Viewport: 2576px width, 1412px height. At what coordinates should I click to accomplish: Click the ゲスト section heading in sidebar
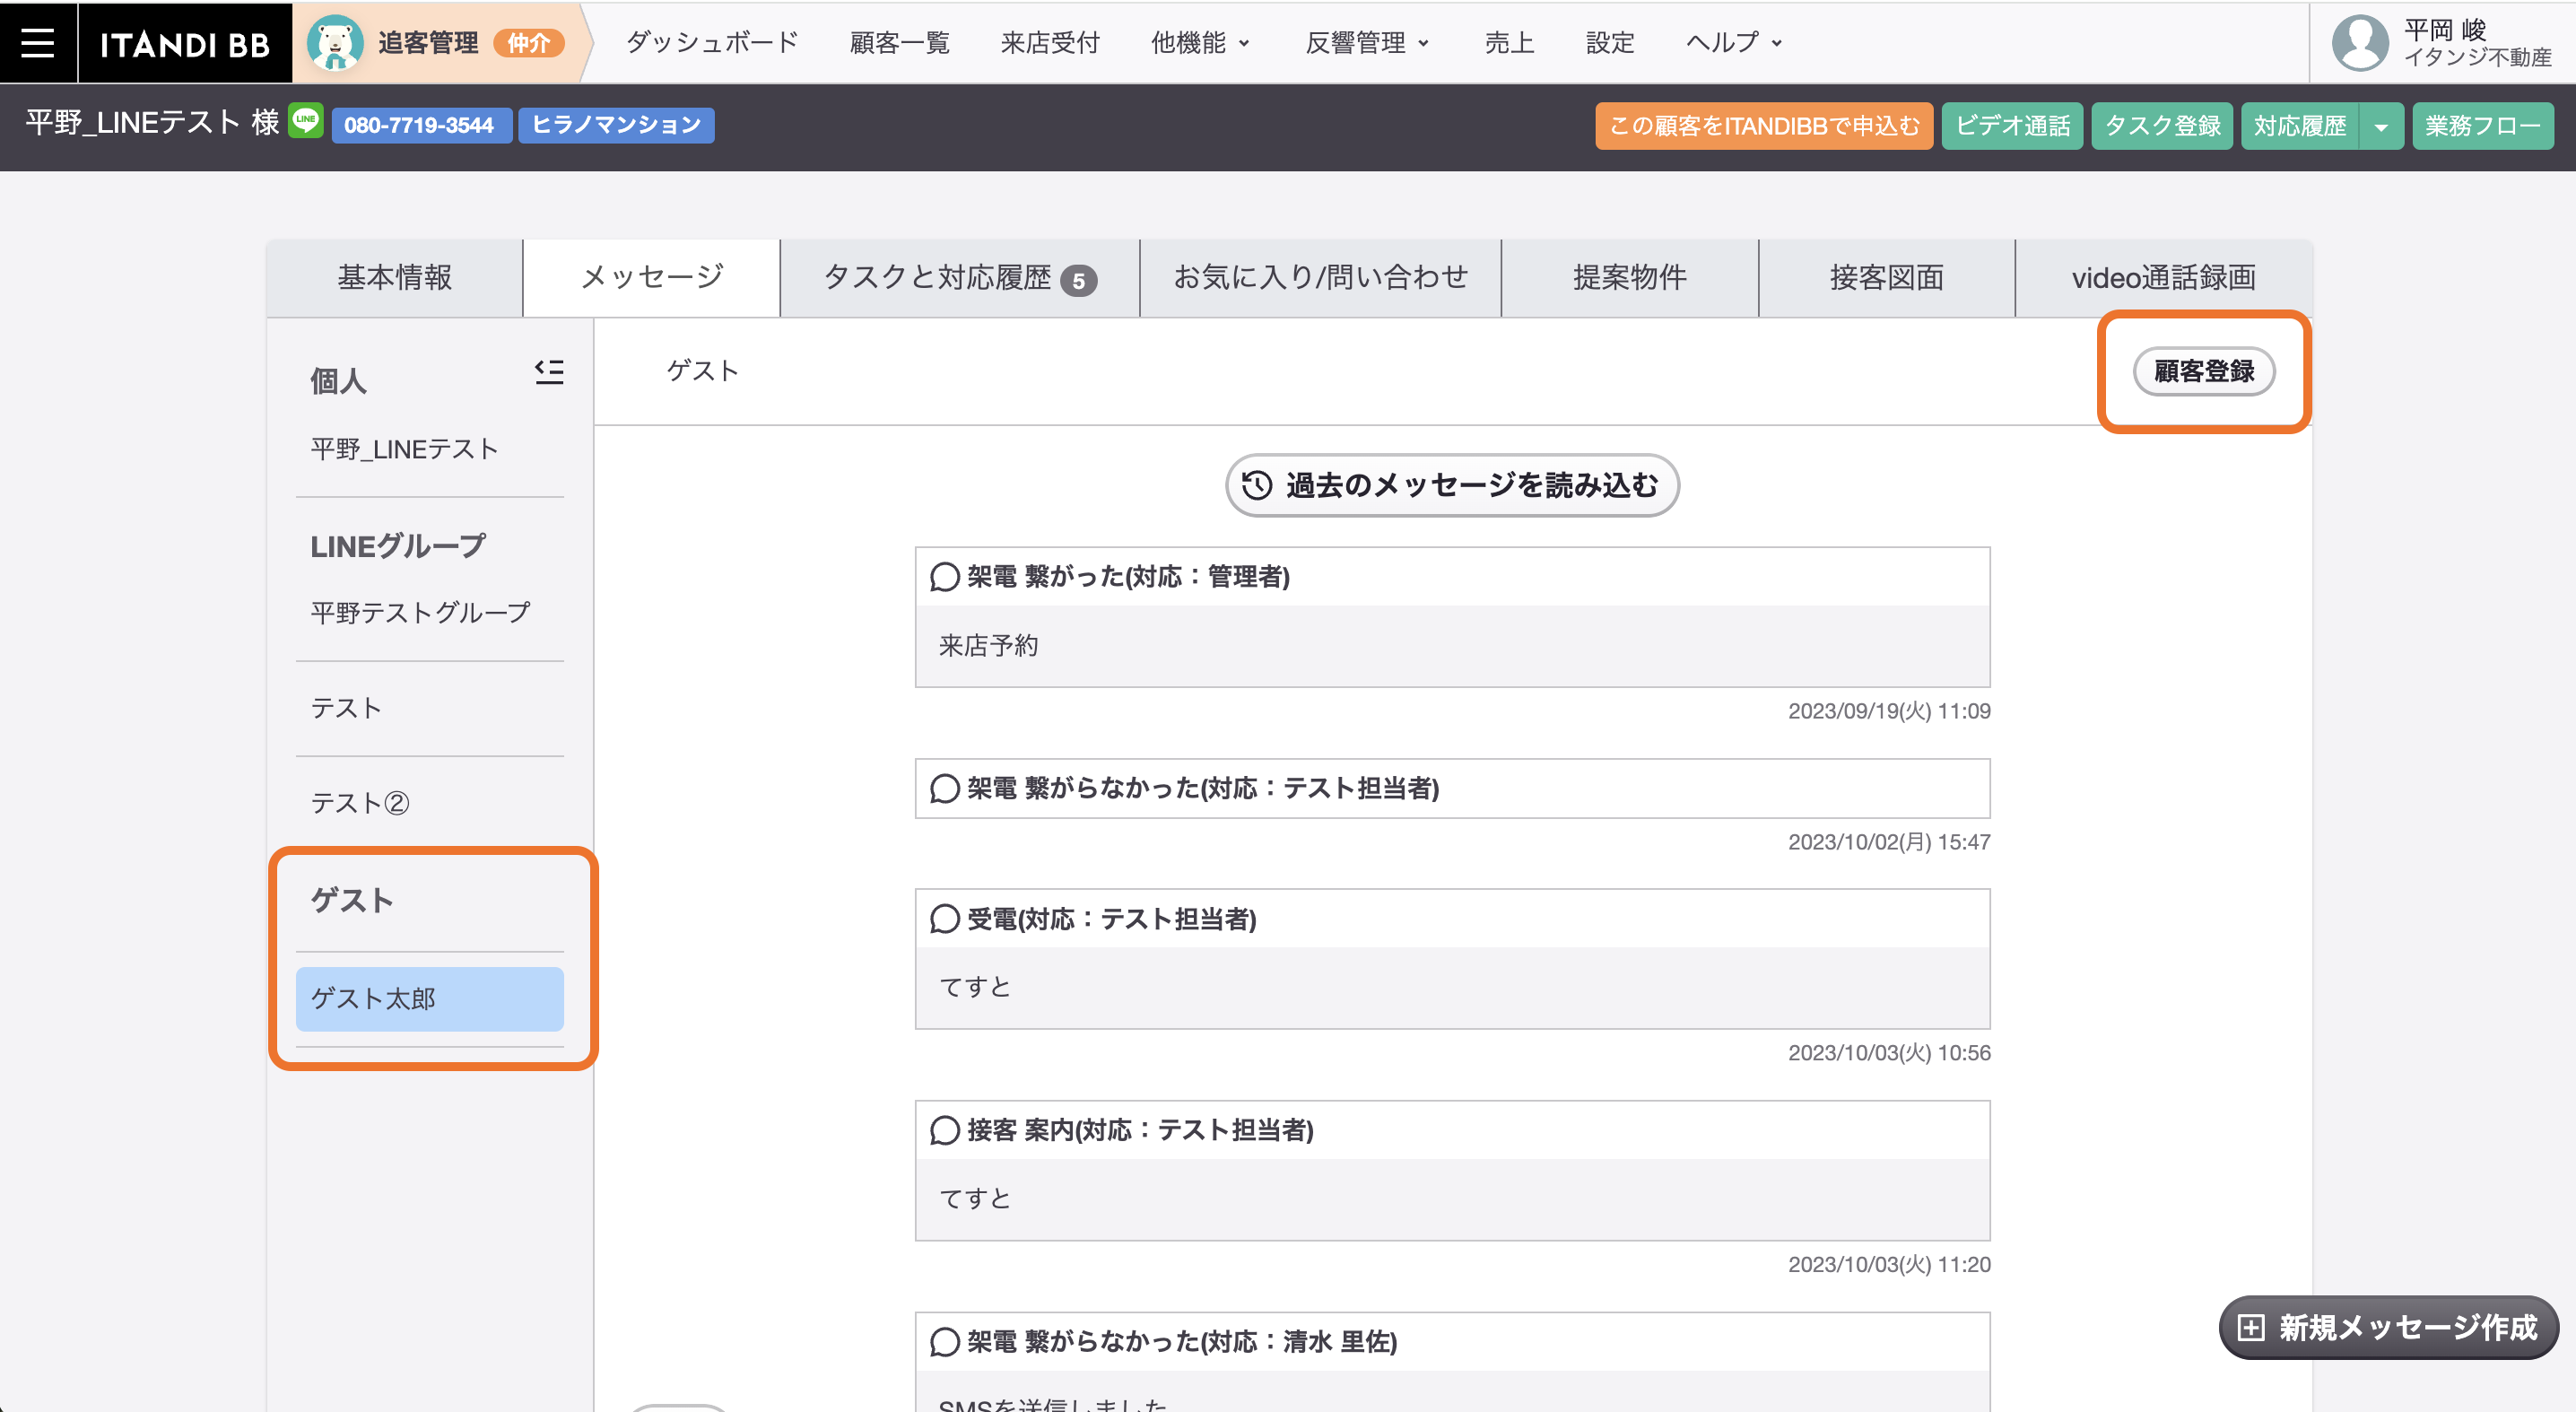352,901
